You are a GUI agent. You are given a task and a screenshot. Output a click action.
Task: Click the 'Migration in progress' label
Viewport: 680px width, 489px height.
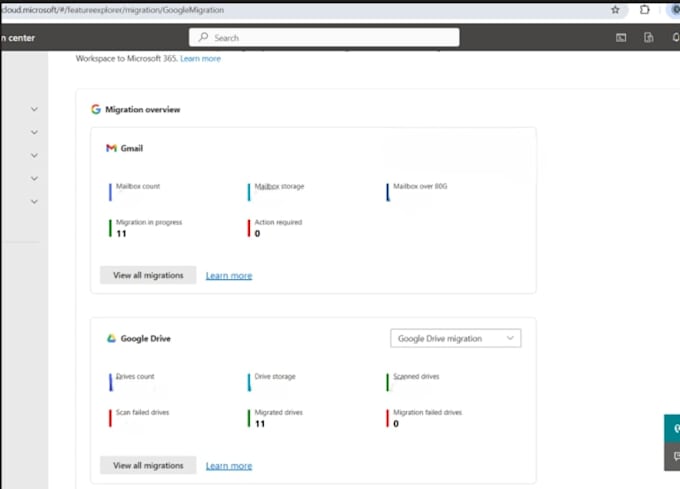149,222
